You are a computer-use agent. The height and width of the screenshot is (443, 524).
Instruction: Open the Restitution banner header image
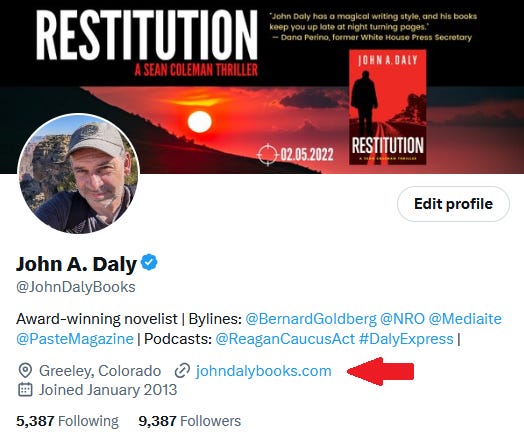(x=262, y=87)
